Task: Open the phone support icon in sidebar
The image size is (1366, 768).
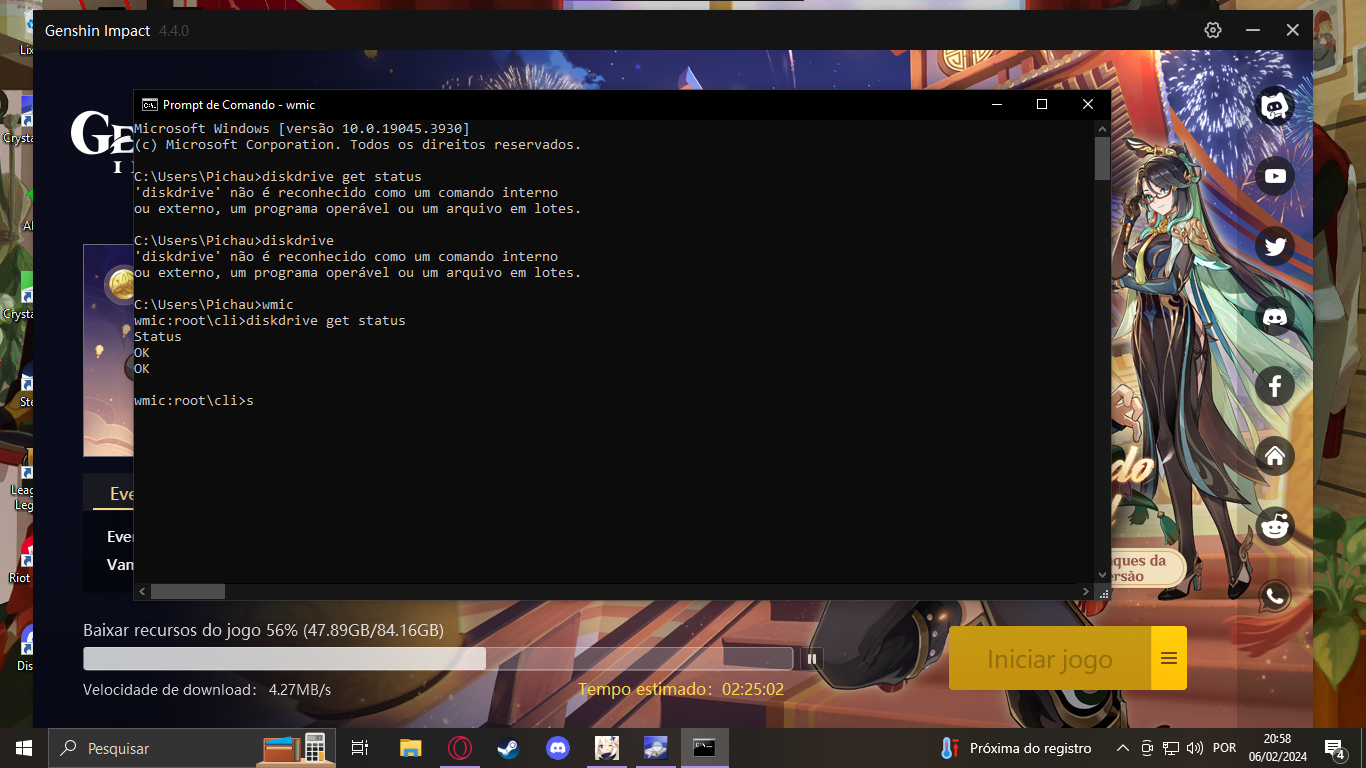Action: [x=1275, y=596]
